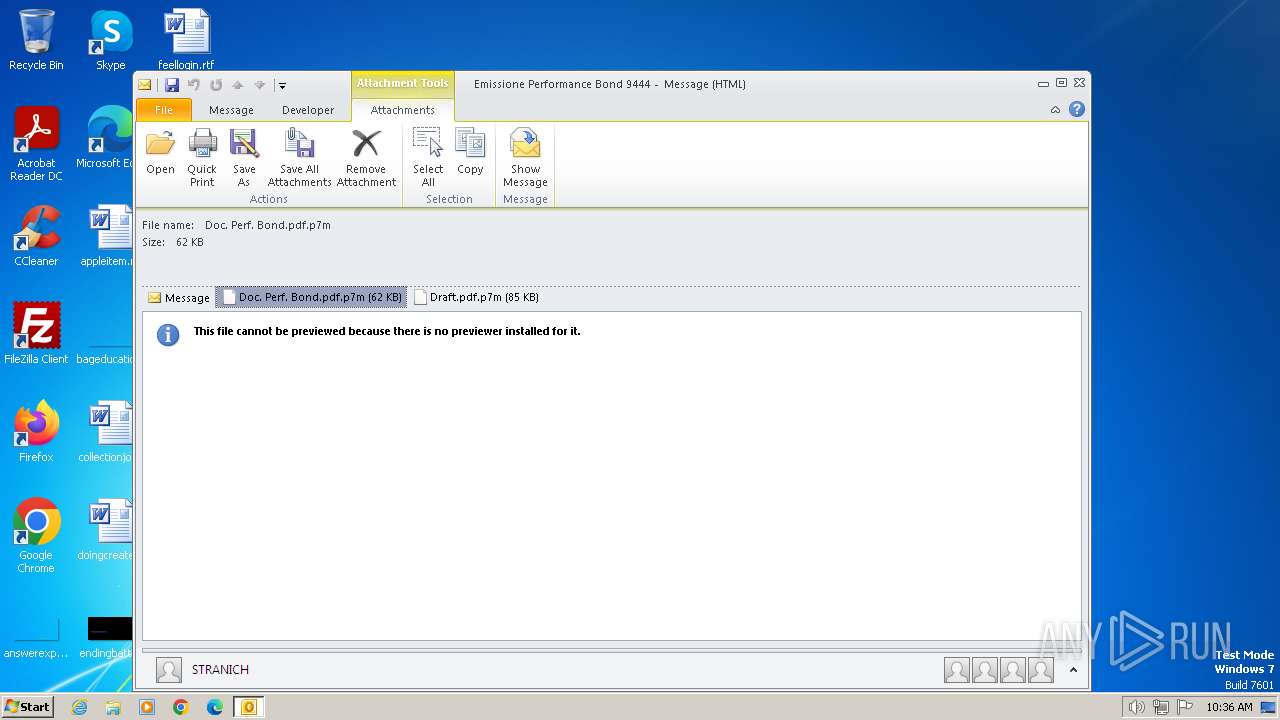Click the STRANICH contact photo
This screenshot has width=1280, height=720.
pos(169,670)
